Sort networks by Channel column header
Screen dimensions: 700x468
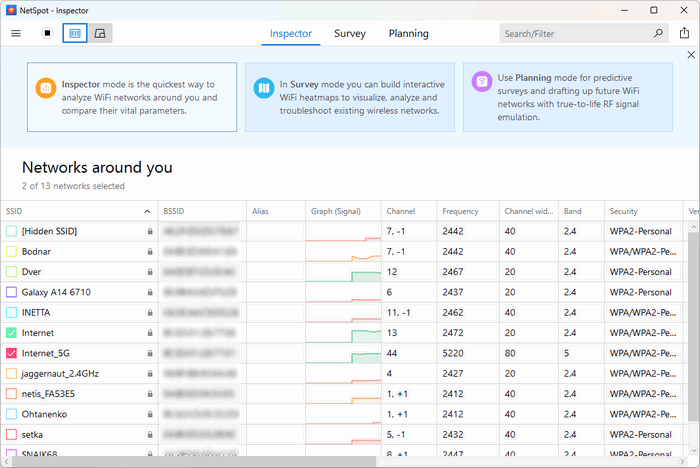point(400,211)
